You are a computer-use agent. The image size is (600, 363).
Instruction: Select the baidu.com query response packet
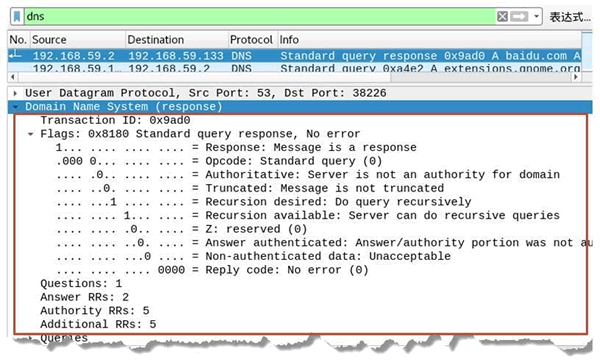tap(295, 56)
